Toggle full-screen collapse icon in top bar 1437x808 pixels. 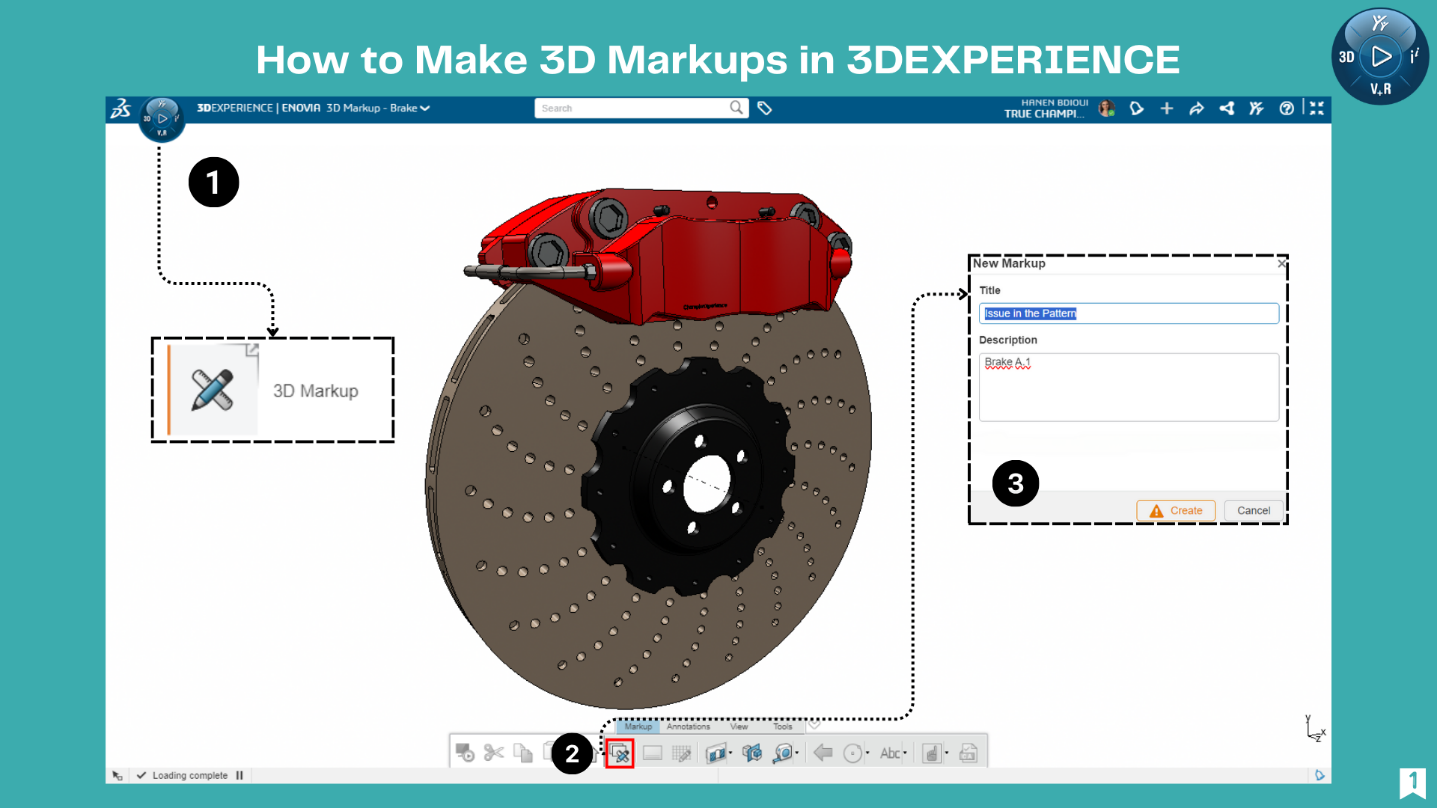click(x=1317, y=108)
